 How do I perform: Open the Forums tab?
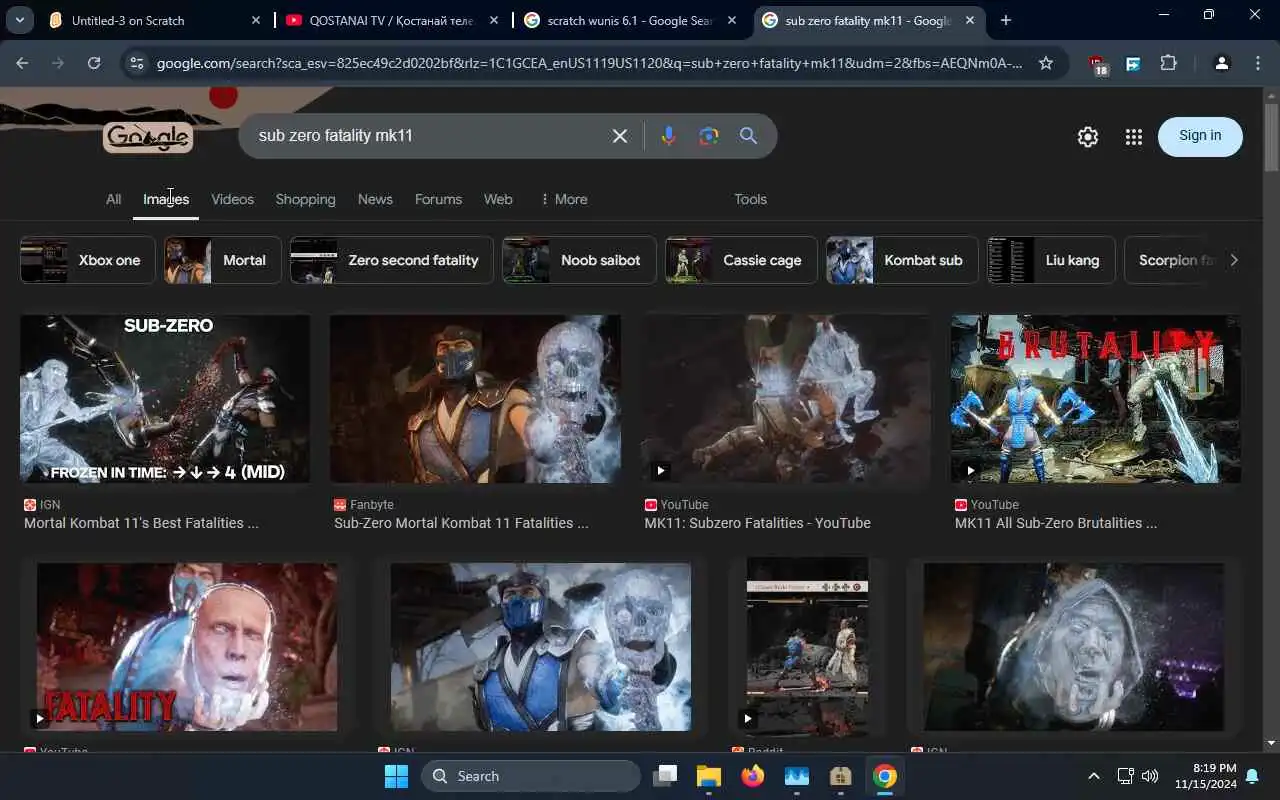tap(438, 199)
